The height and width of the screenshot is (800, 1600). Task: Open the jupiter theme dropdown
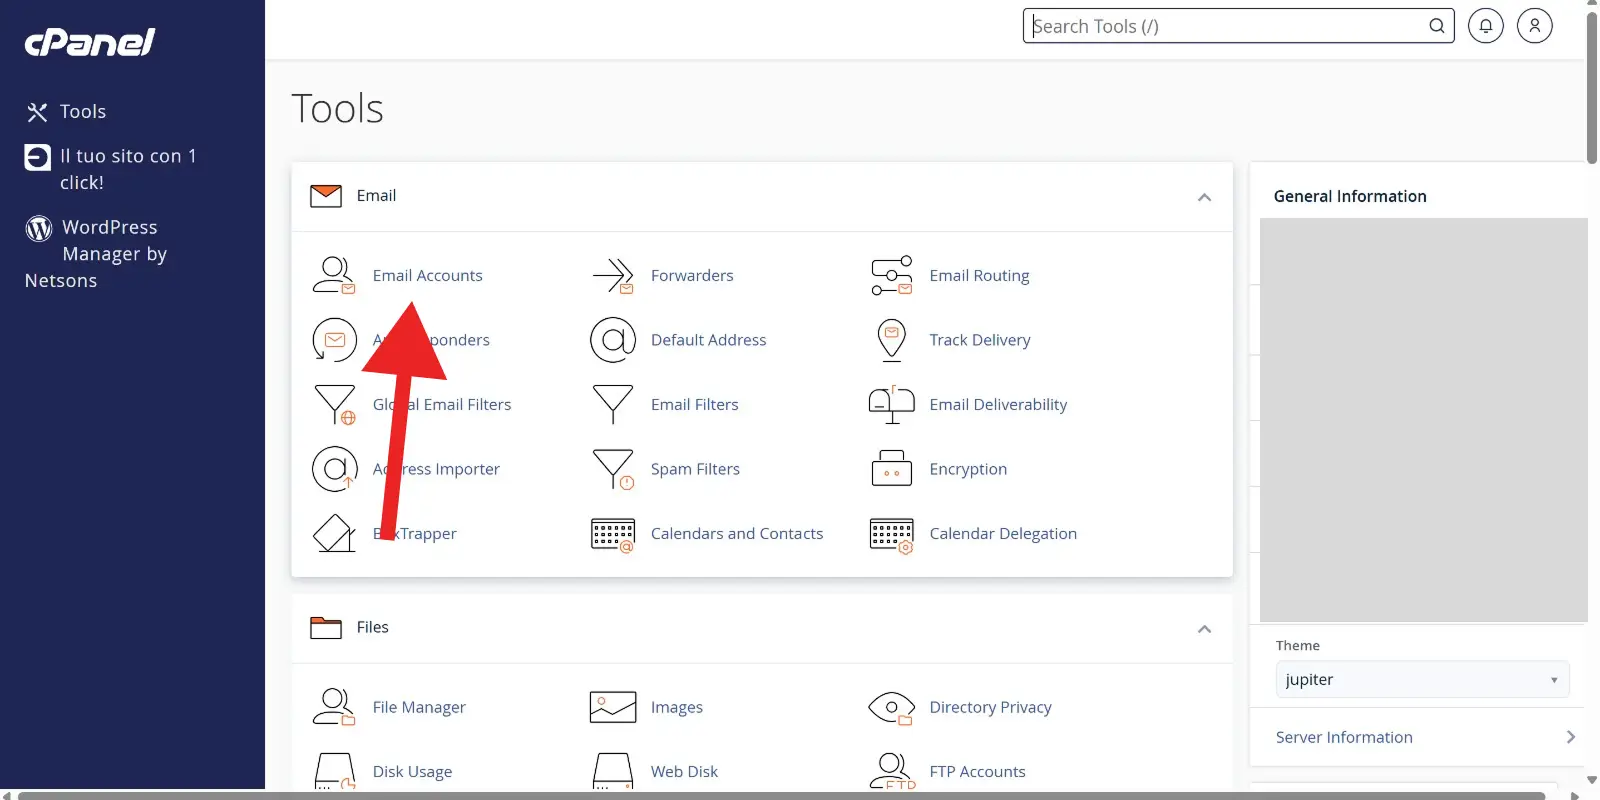click(1421, 680)
